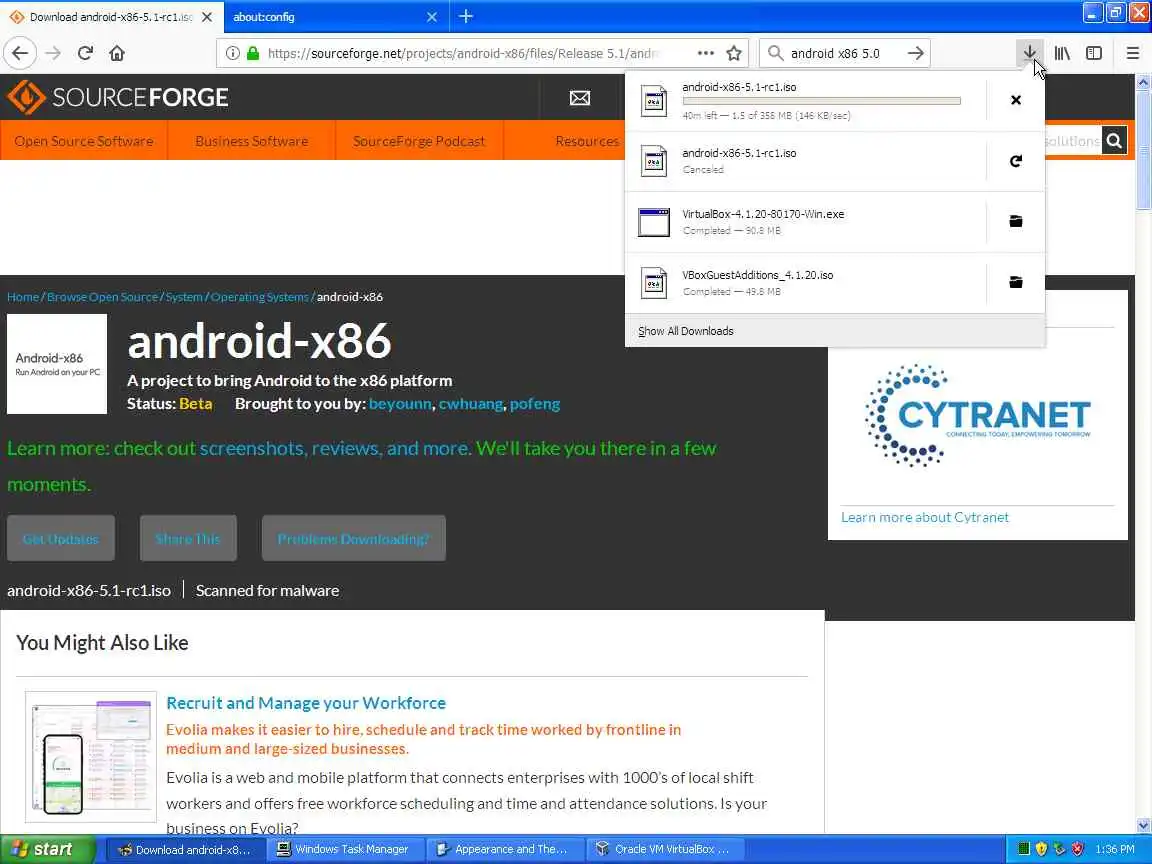Click the SourceForge logo
Screen dimensions: 1152x864
pos(118,97)
